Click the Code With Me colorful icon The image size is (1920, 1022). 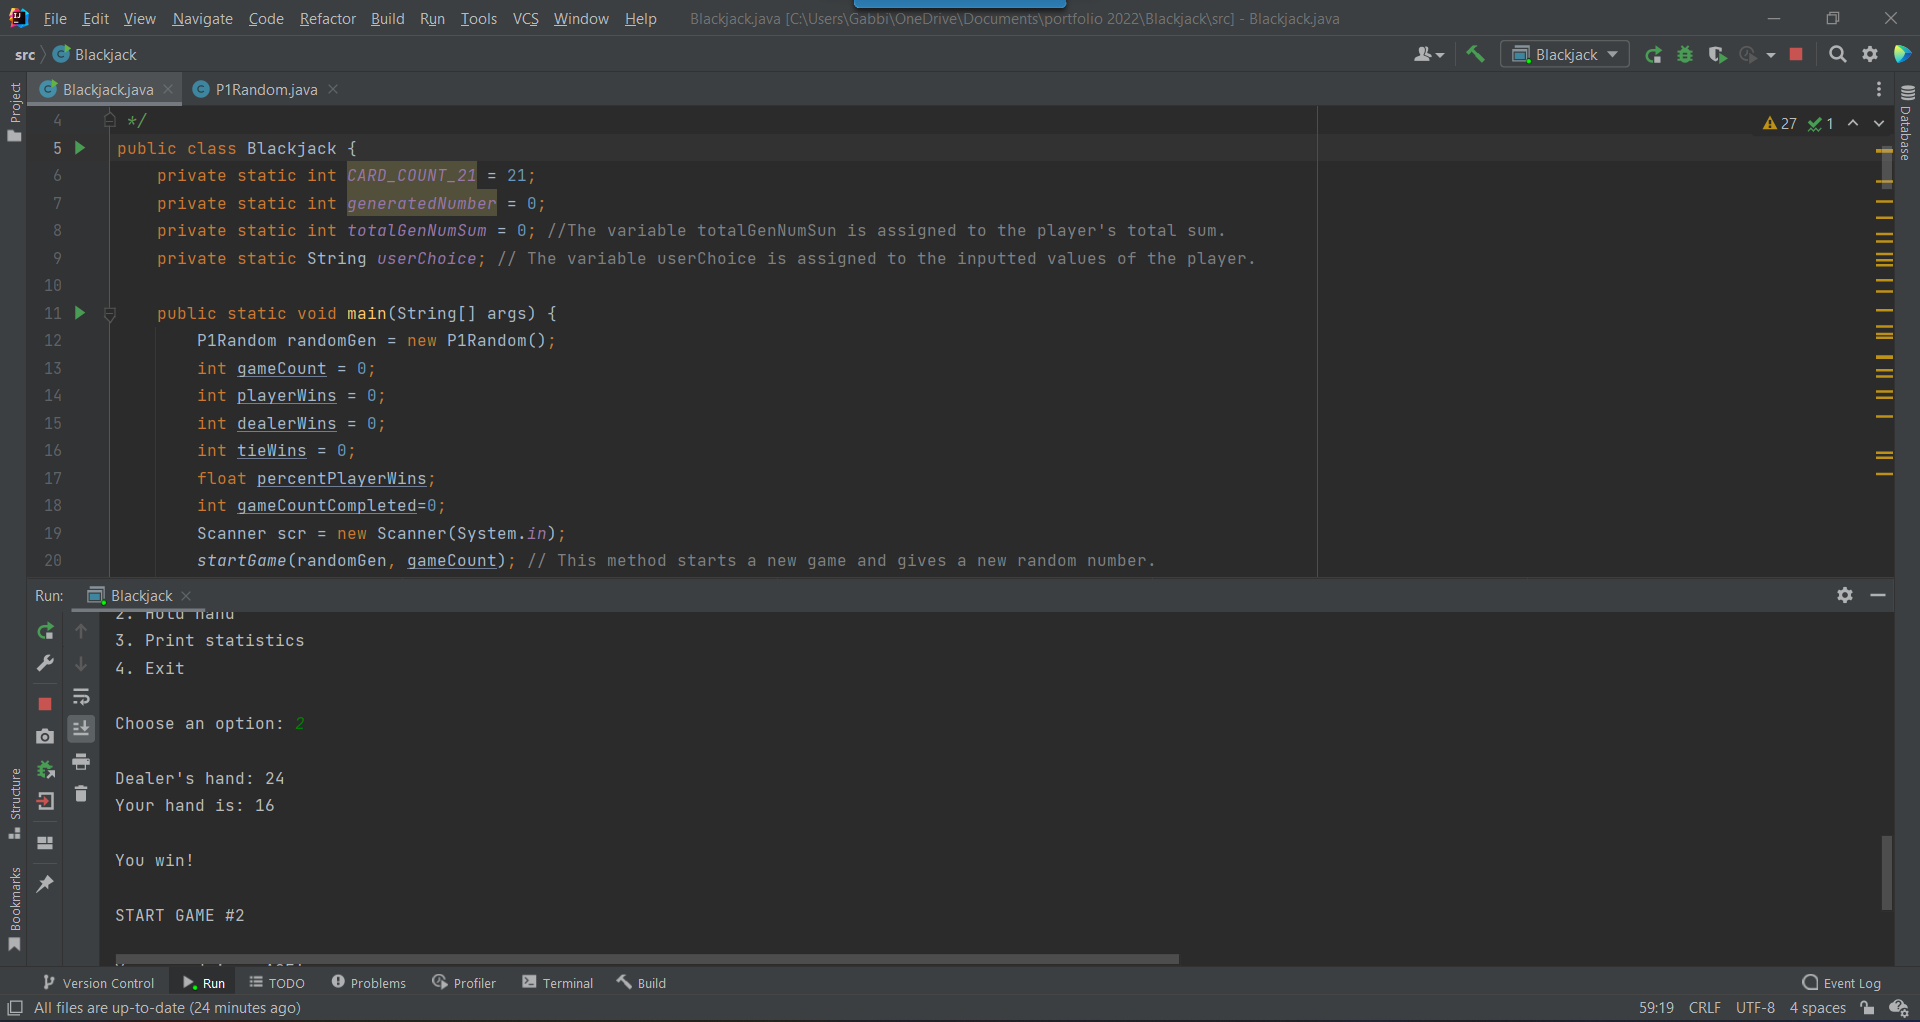1903,54
